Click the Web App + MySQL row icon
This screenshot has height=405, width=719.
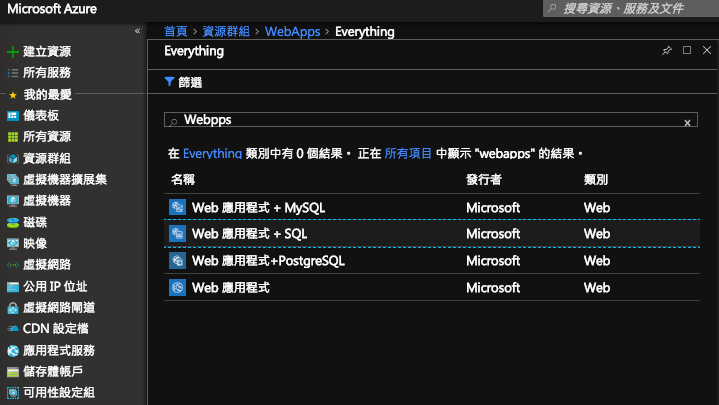click(177, 207)
